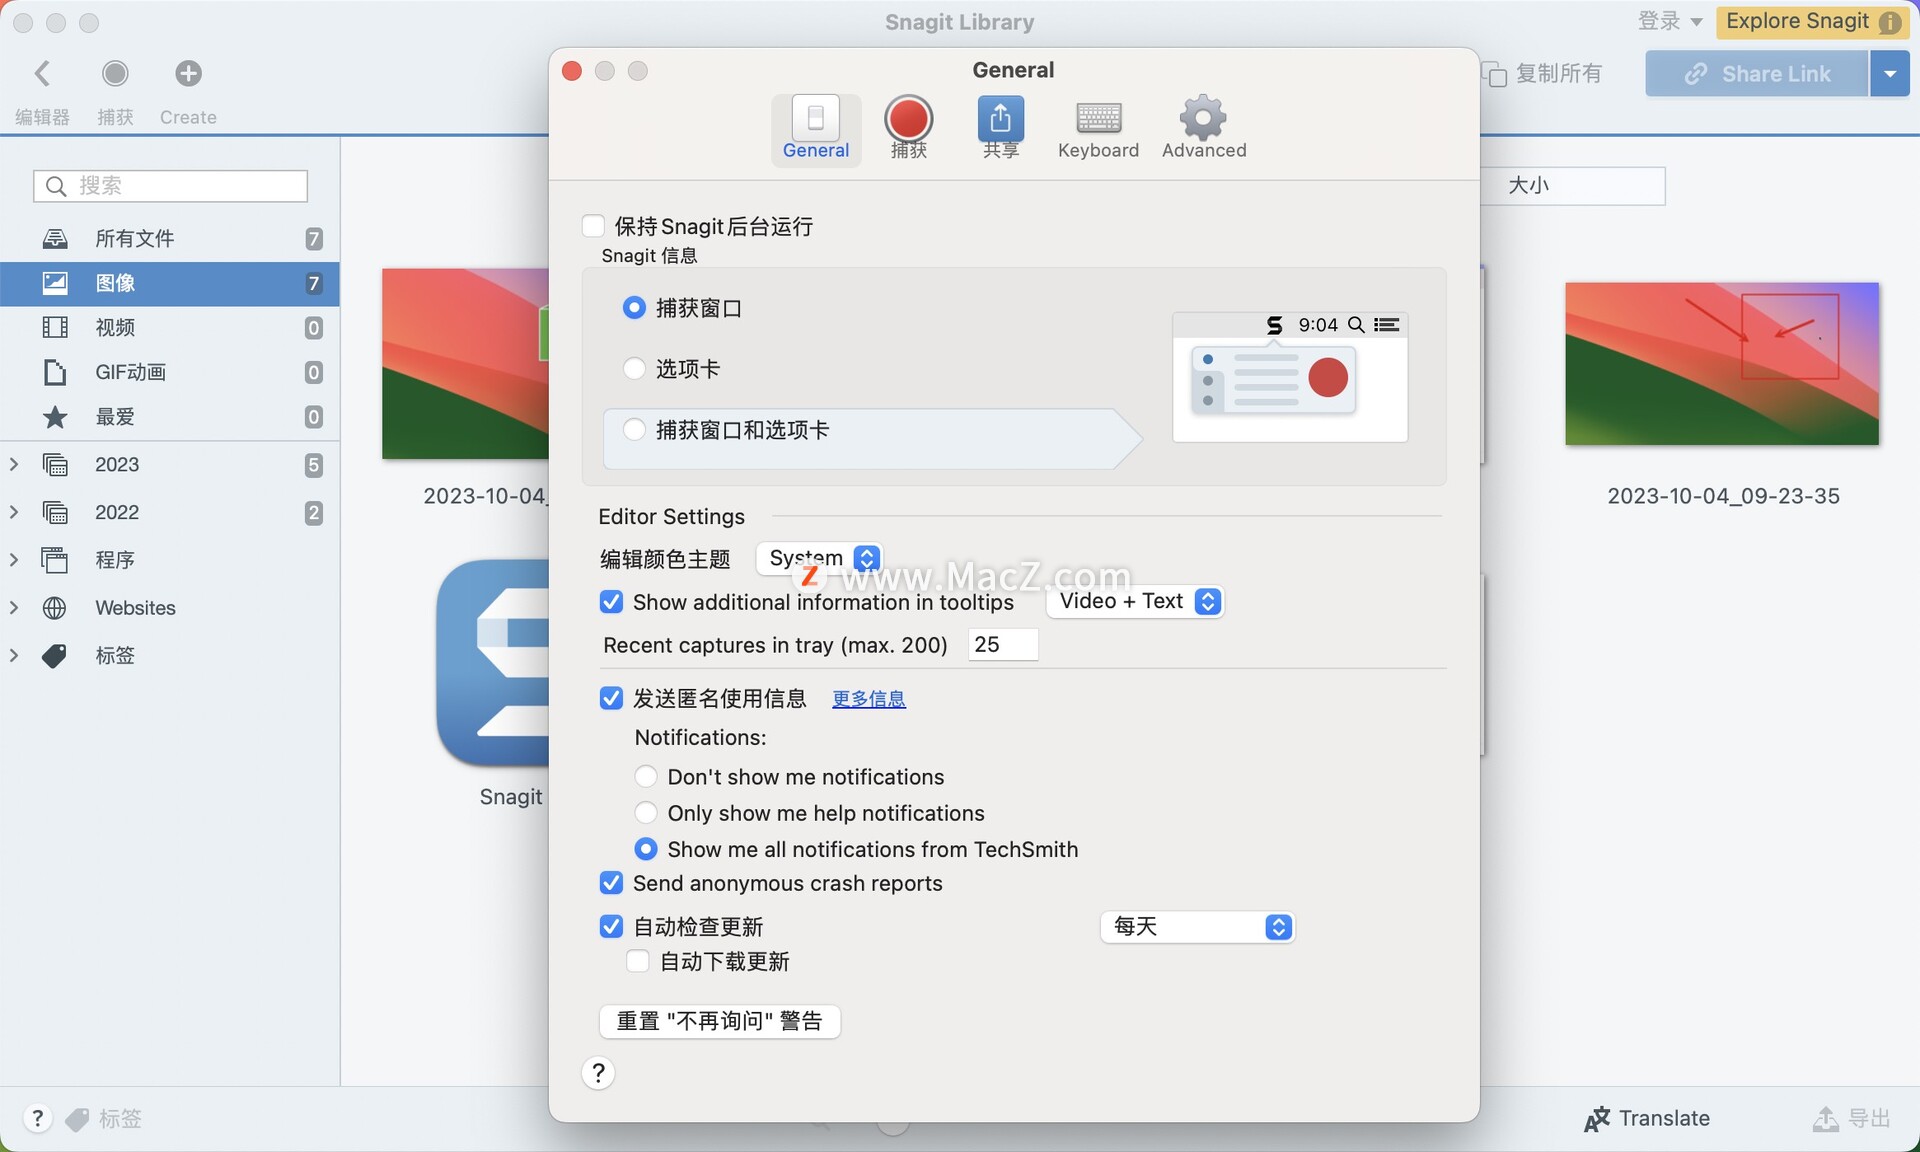Close the General preferences window
The image size is (1920, 1152).
tap(572, 71)
